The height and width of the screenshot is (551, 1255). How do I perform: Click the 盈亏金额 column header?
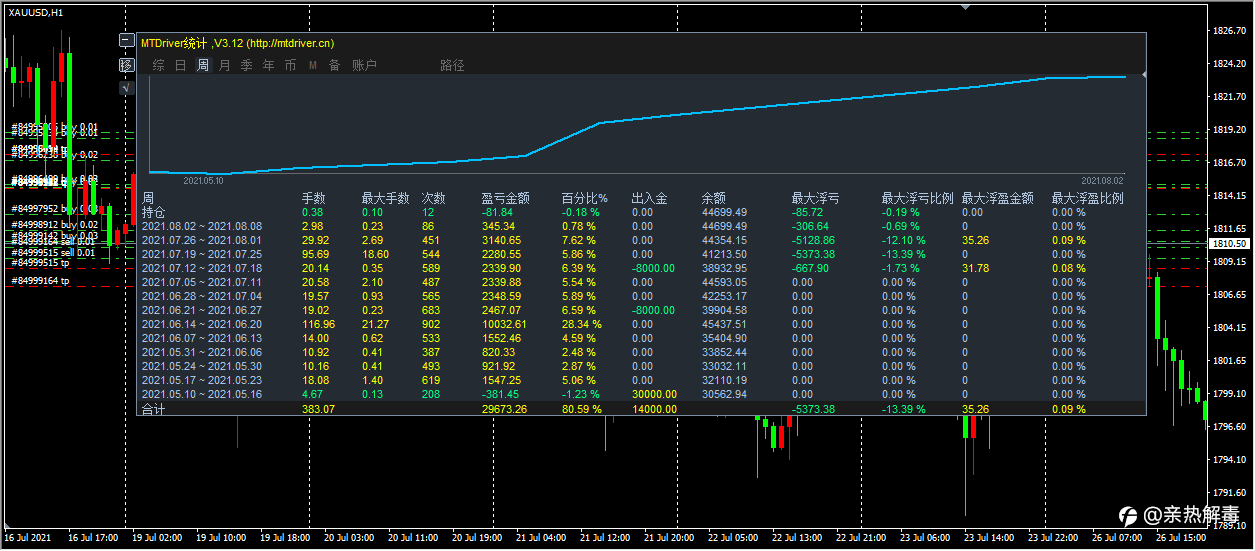coord(505,199)
